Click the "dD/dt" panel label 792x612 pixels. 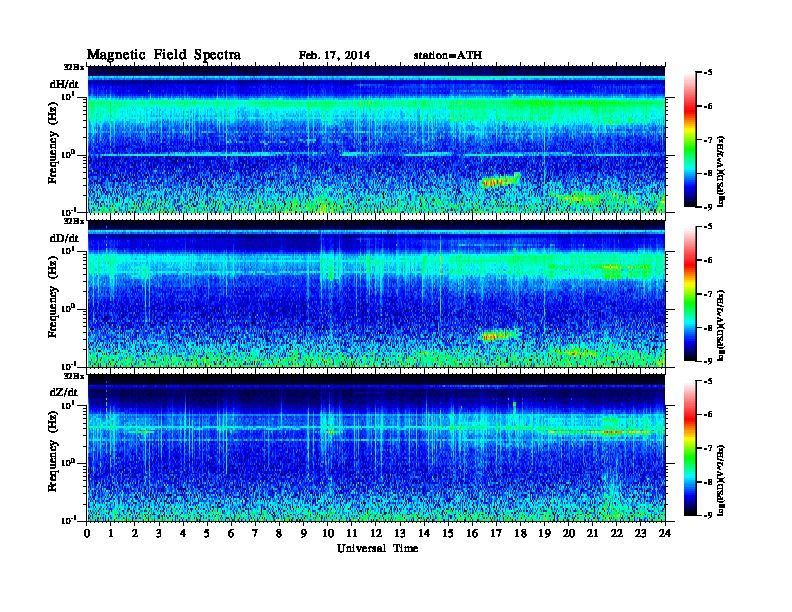pyautogui.click(x=64, y=238)
